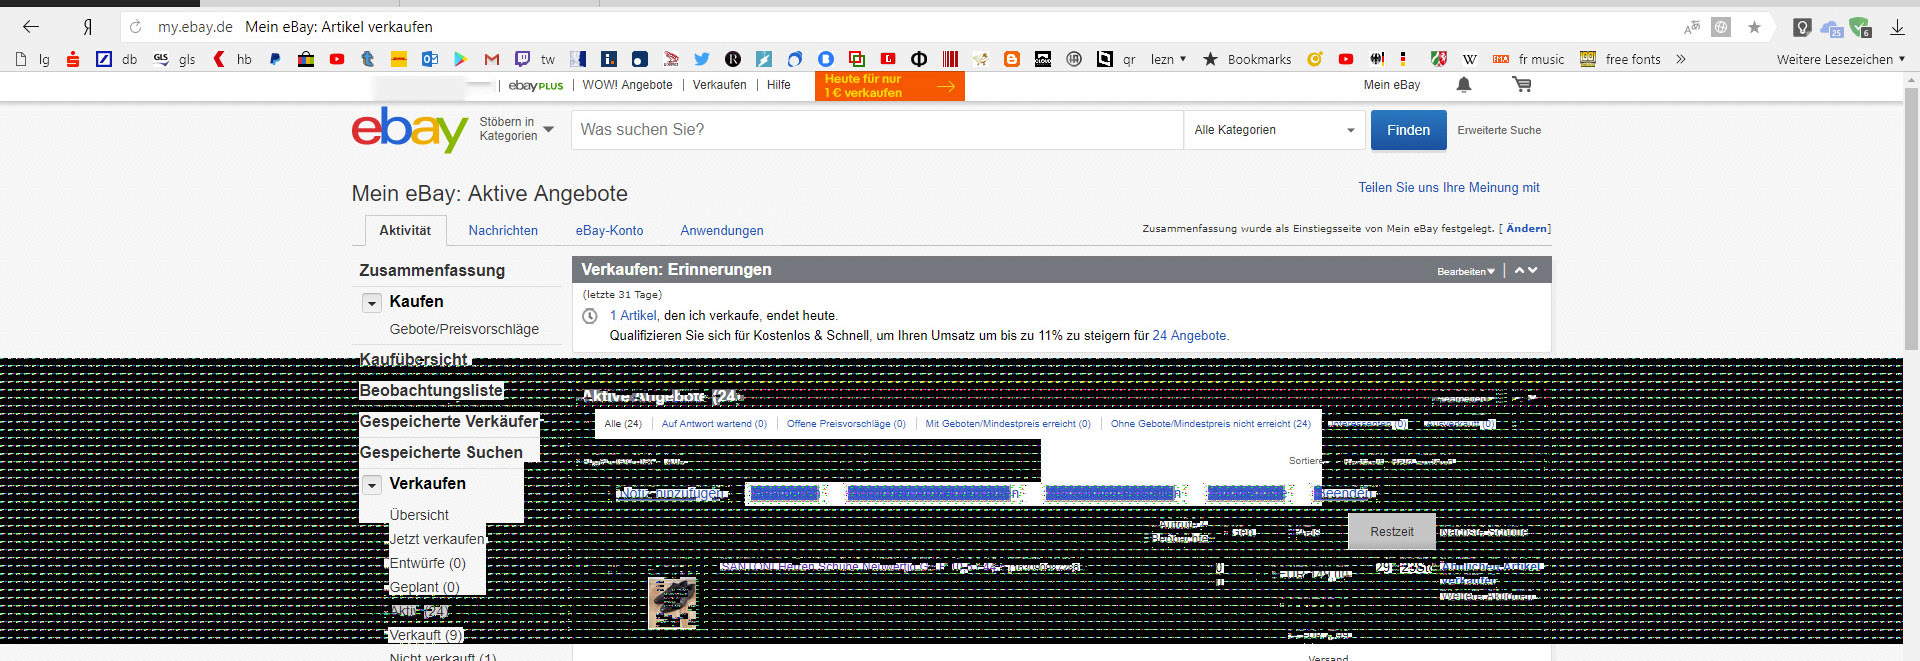Screen dimensions: 1920x661
Task: Open eBay notifications bell
Action: pyautogui.click(x=1464, y=85)
